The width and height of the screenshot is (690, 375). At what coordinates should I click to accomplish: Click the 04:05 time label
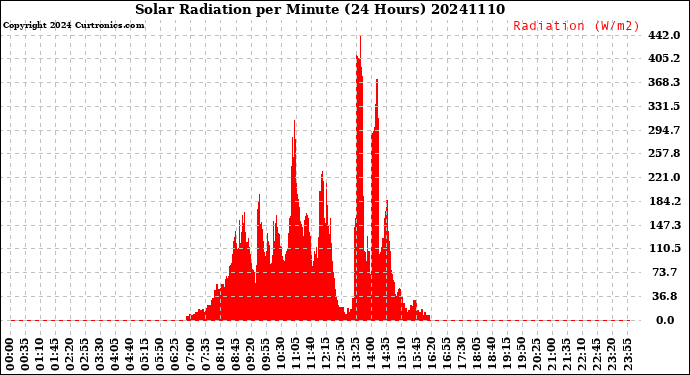(115, 355)
